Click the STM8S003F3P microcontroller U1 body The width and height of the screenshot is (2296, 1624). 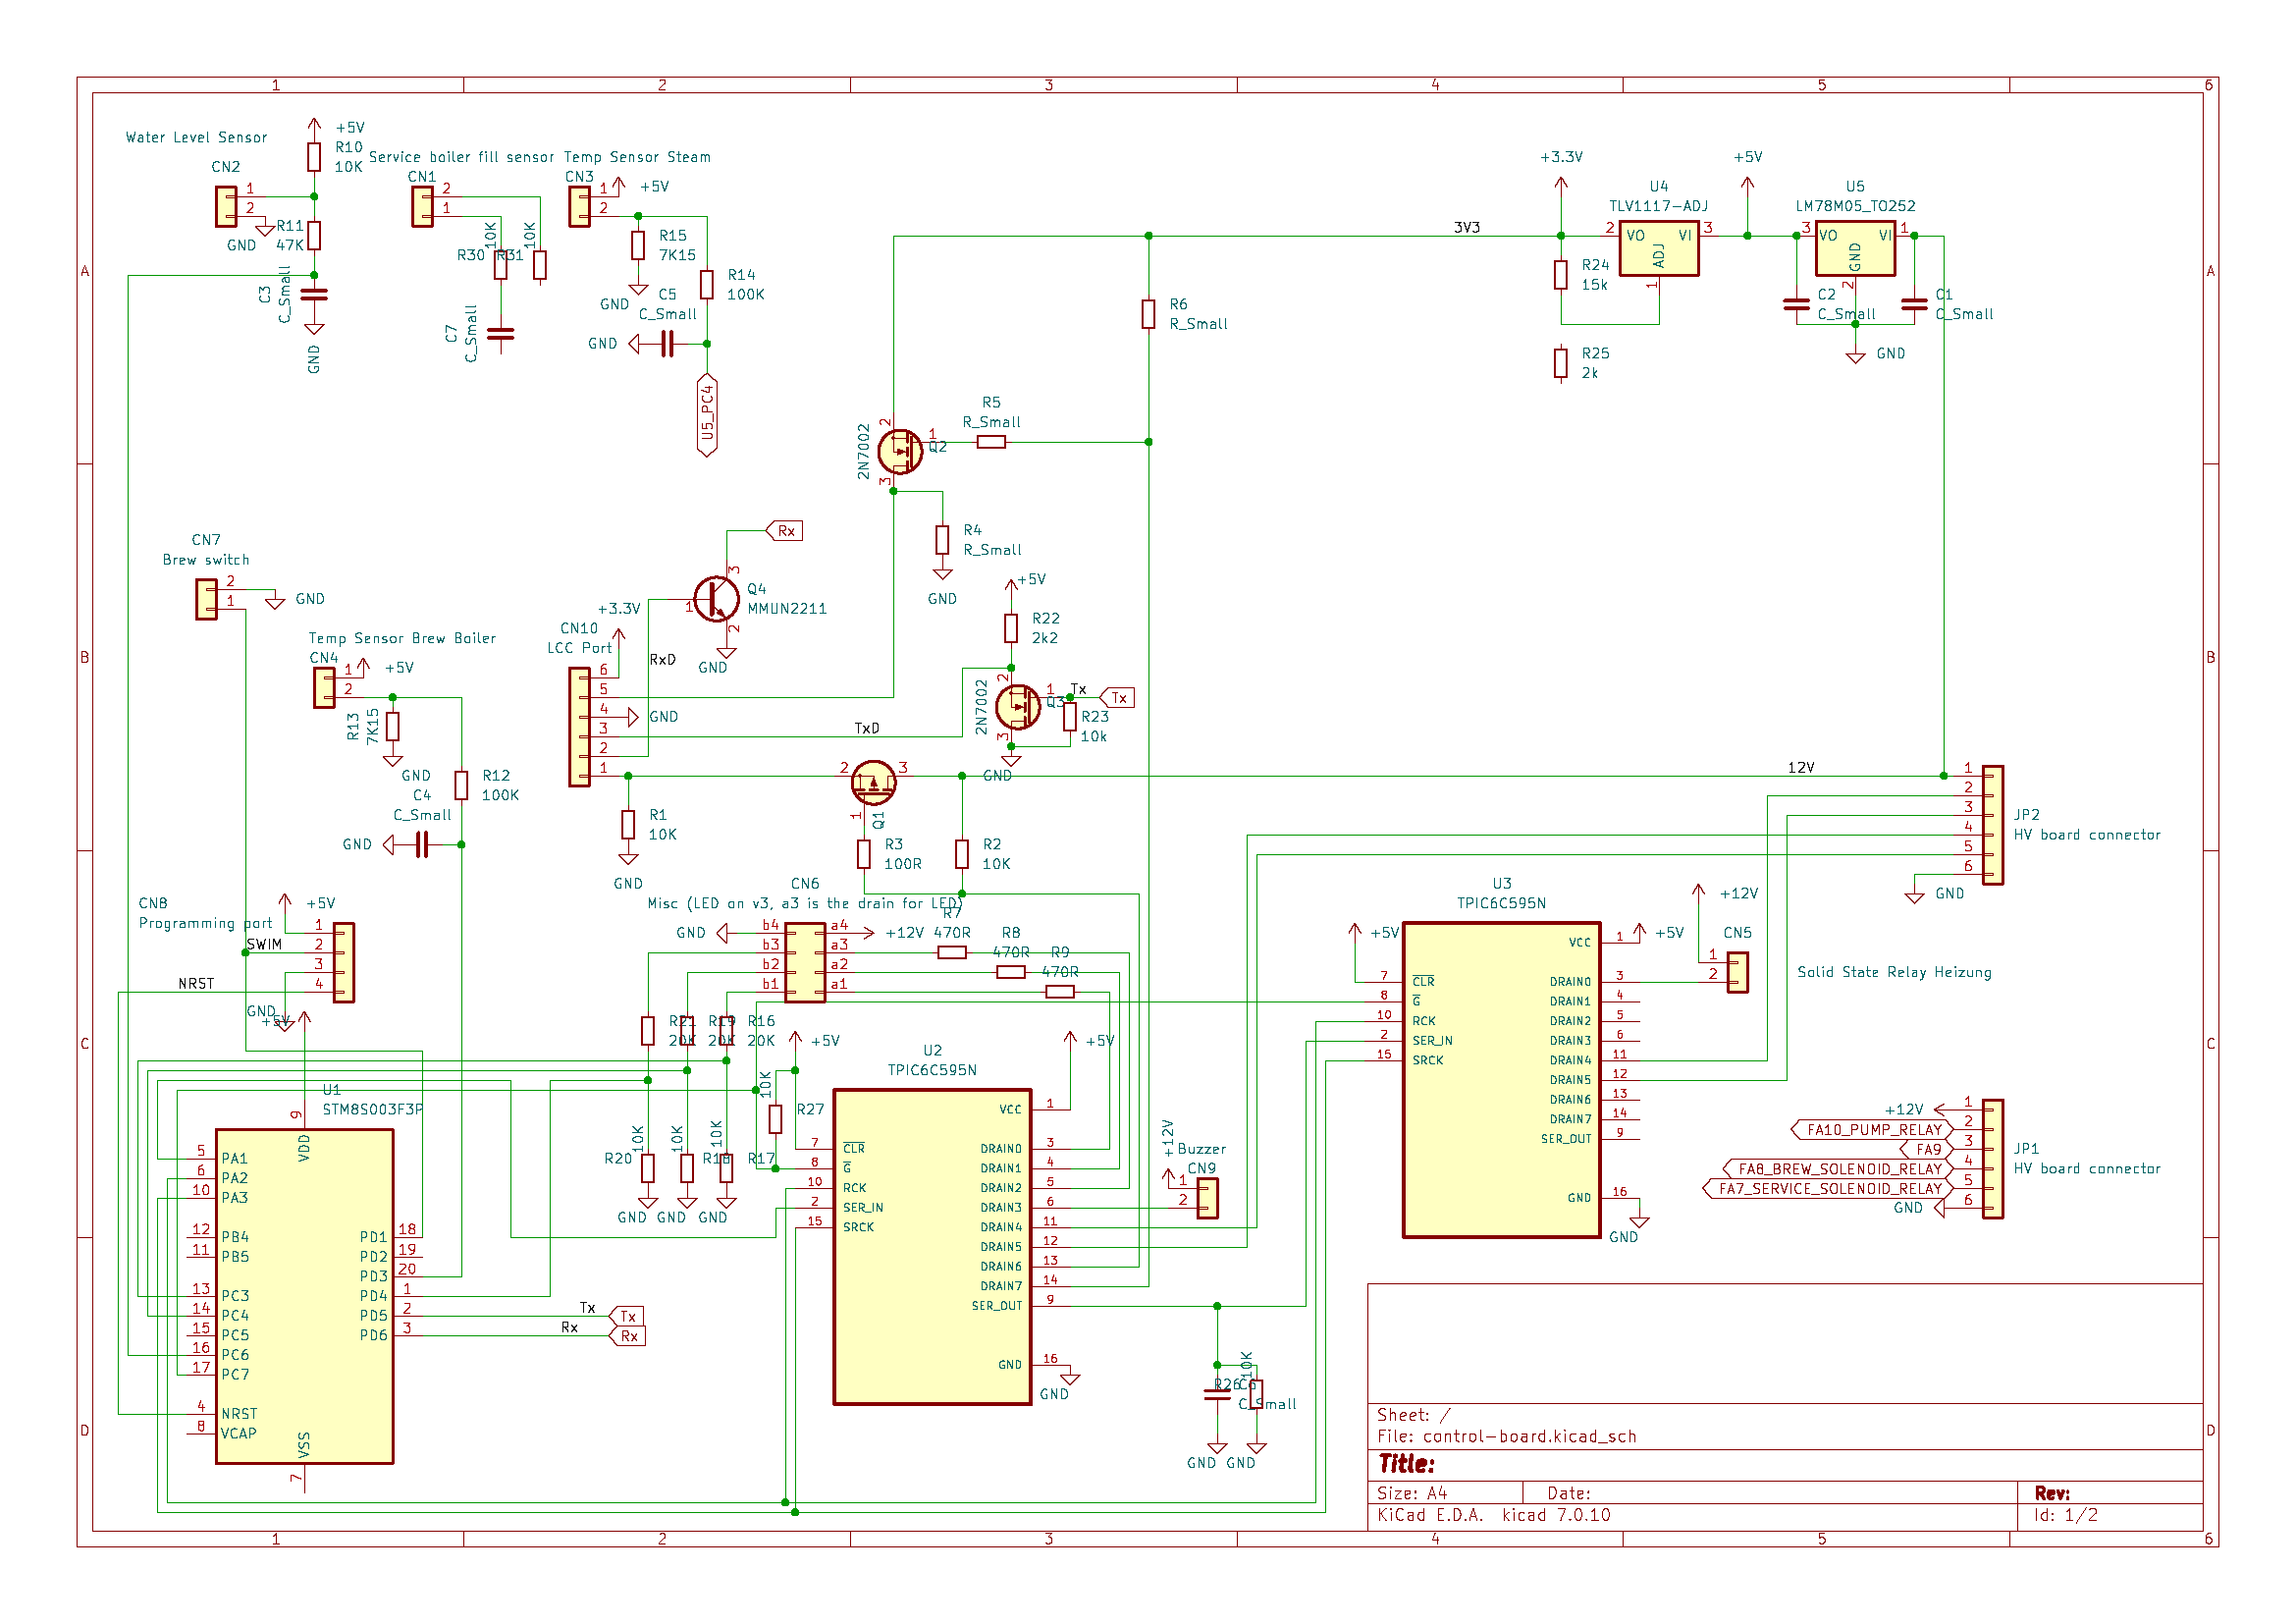[x=303, y=1296]
